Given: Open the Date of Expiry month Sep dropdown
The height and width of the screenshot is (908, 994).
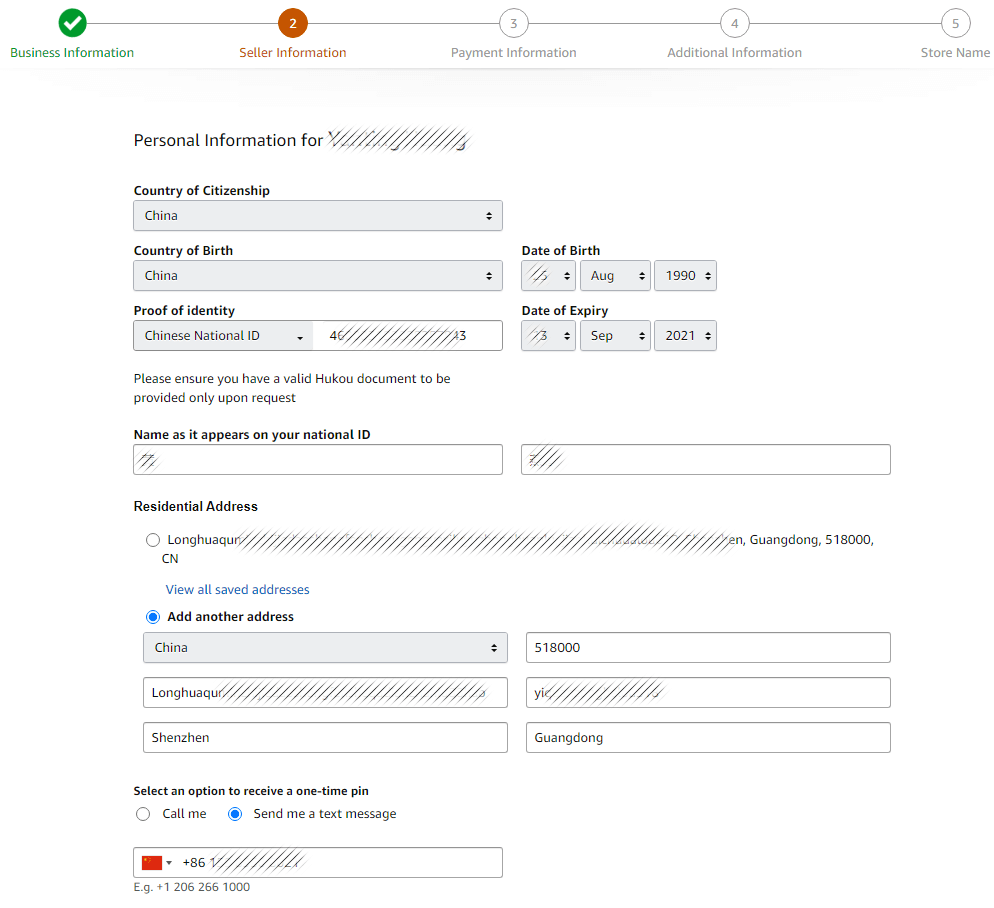Looking at the screenshot, I should tap(615, 335).
